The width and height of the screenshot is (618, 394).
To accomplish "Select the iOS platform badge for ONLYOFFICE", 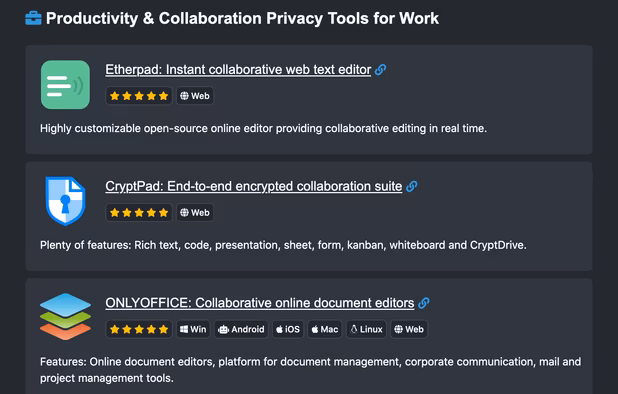I will [288, 329].
